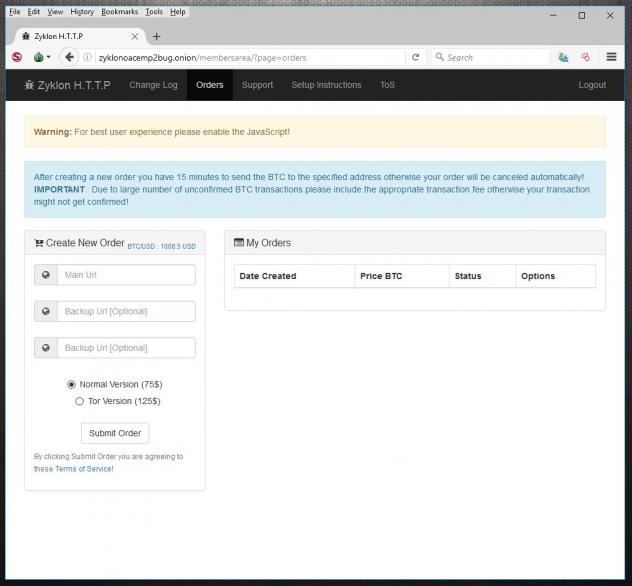Open a new tab with the plus button
The image size is (632, 586).
pos(156,36)
